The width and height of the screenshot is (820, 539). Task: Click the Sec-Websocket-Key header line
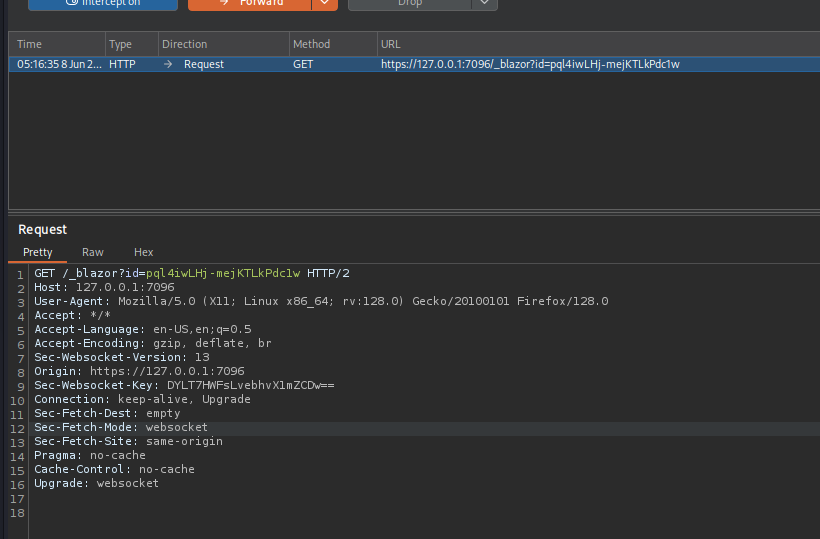pos(184,386)
